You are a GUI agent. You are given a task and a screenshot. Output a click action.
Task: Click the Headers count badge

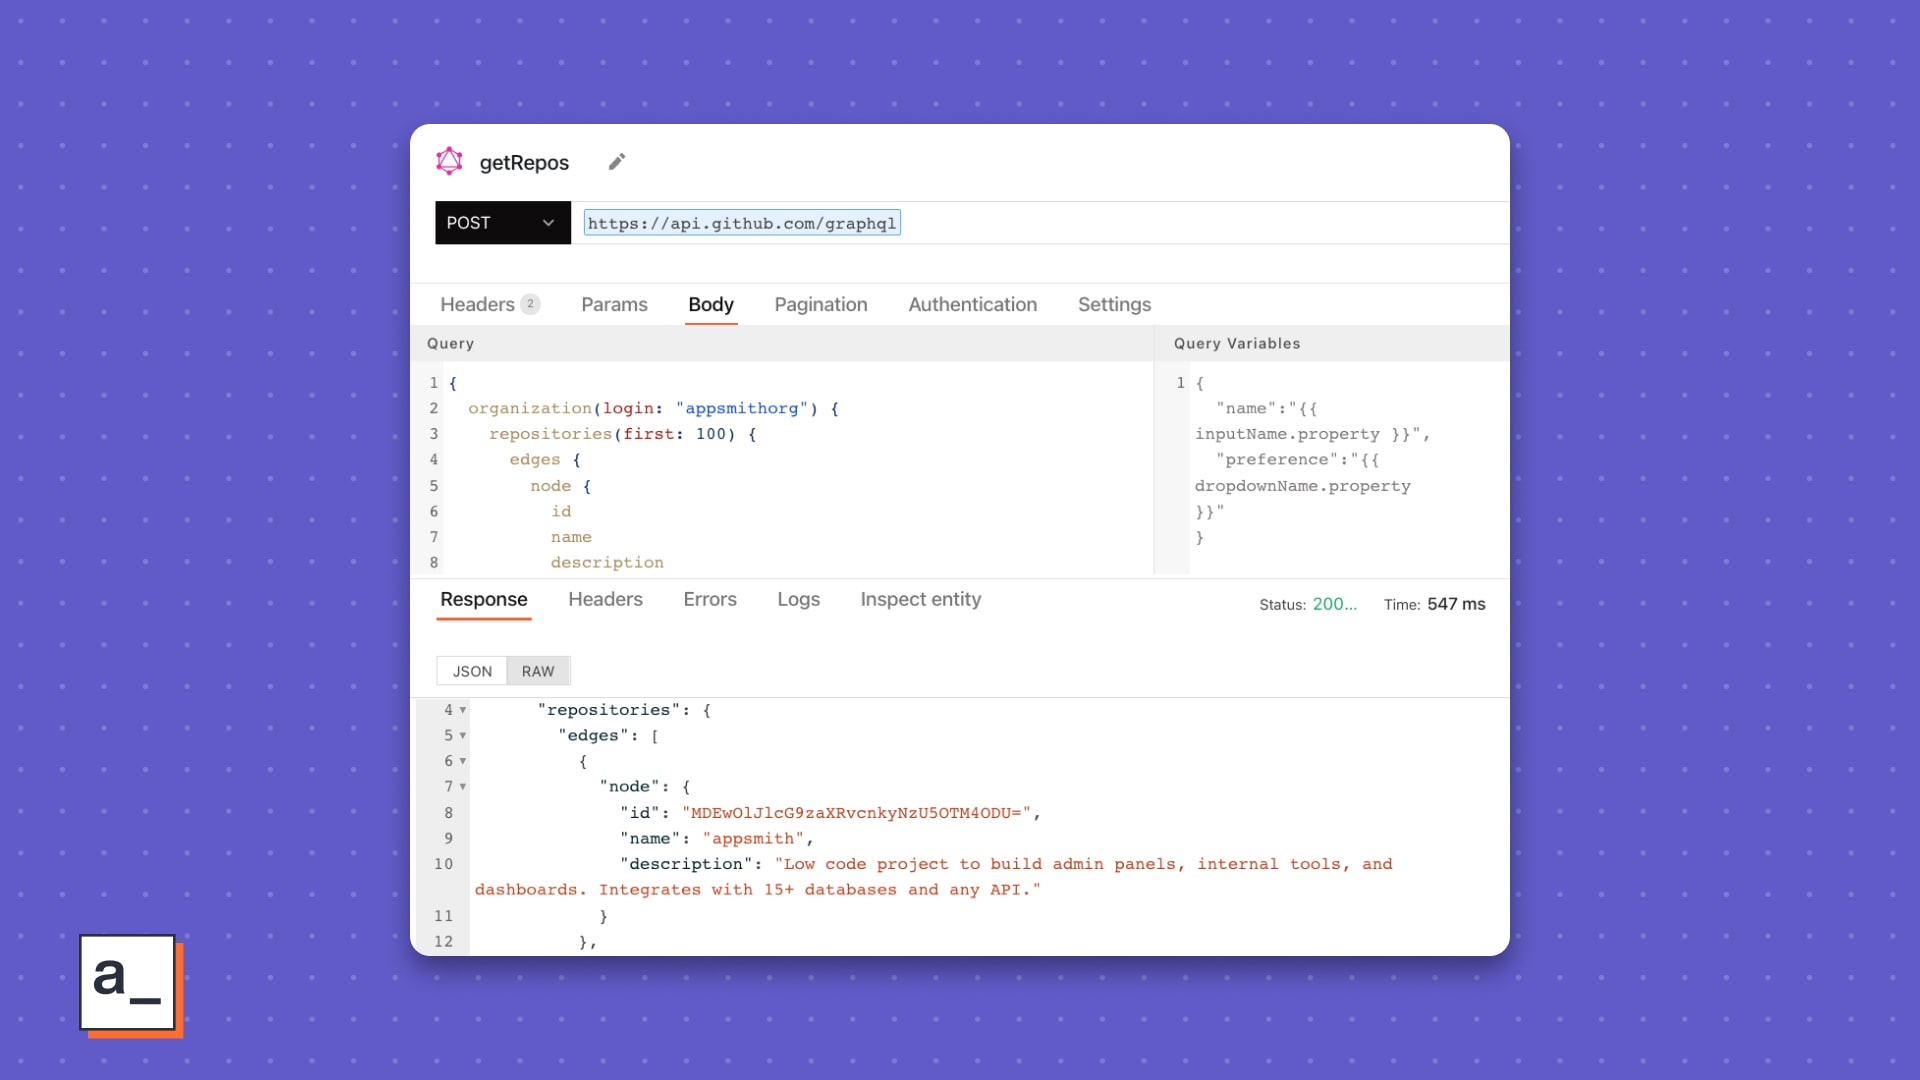(531, 304)
